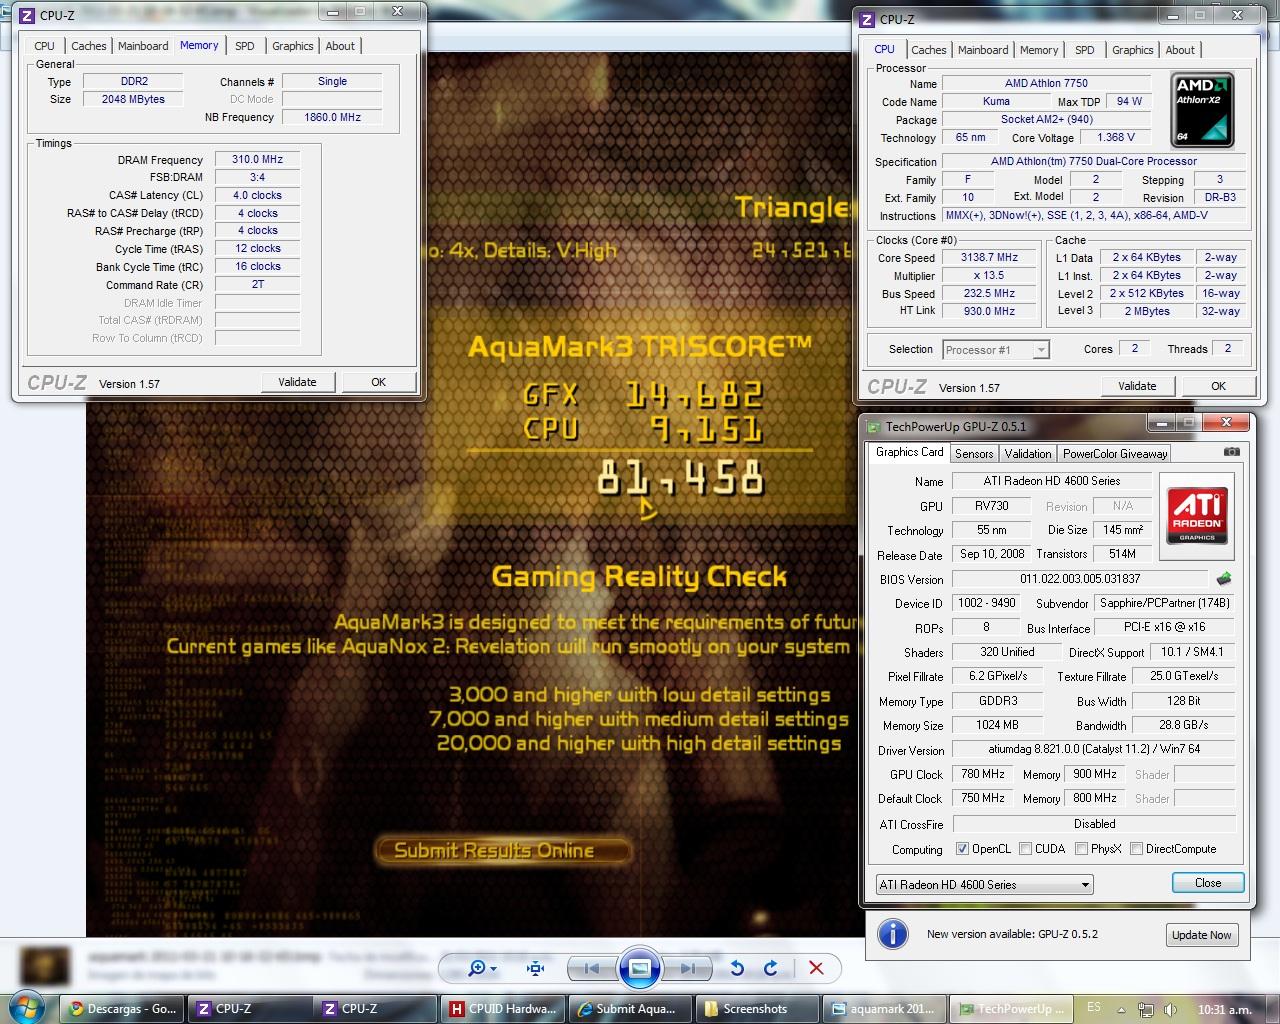The height and width of the screenshot is (1024, 1280).
Task: Click the Core Speed 3138.7 MHz value
Action: pos(989,257)
